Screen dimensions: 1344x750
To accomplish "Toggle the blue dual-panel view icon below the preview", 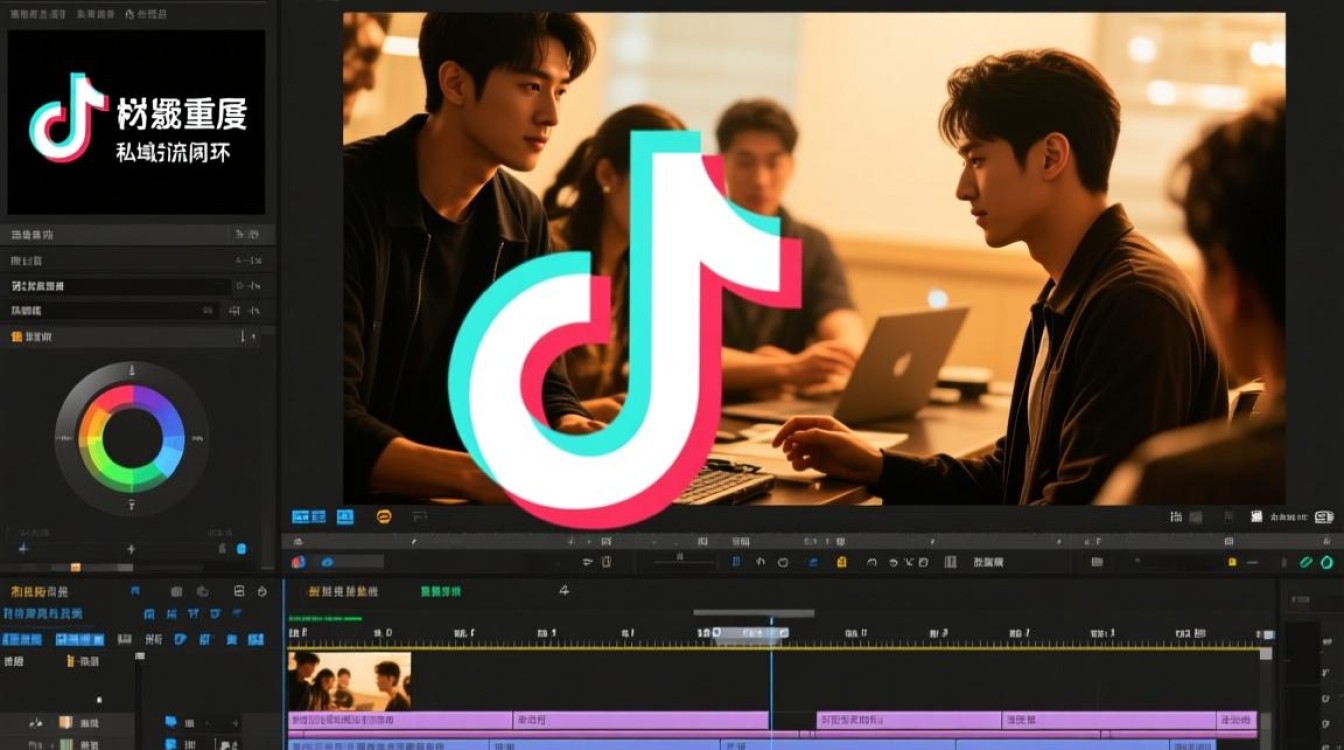I will 308,517.
